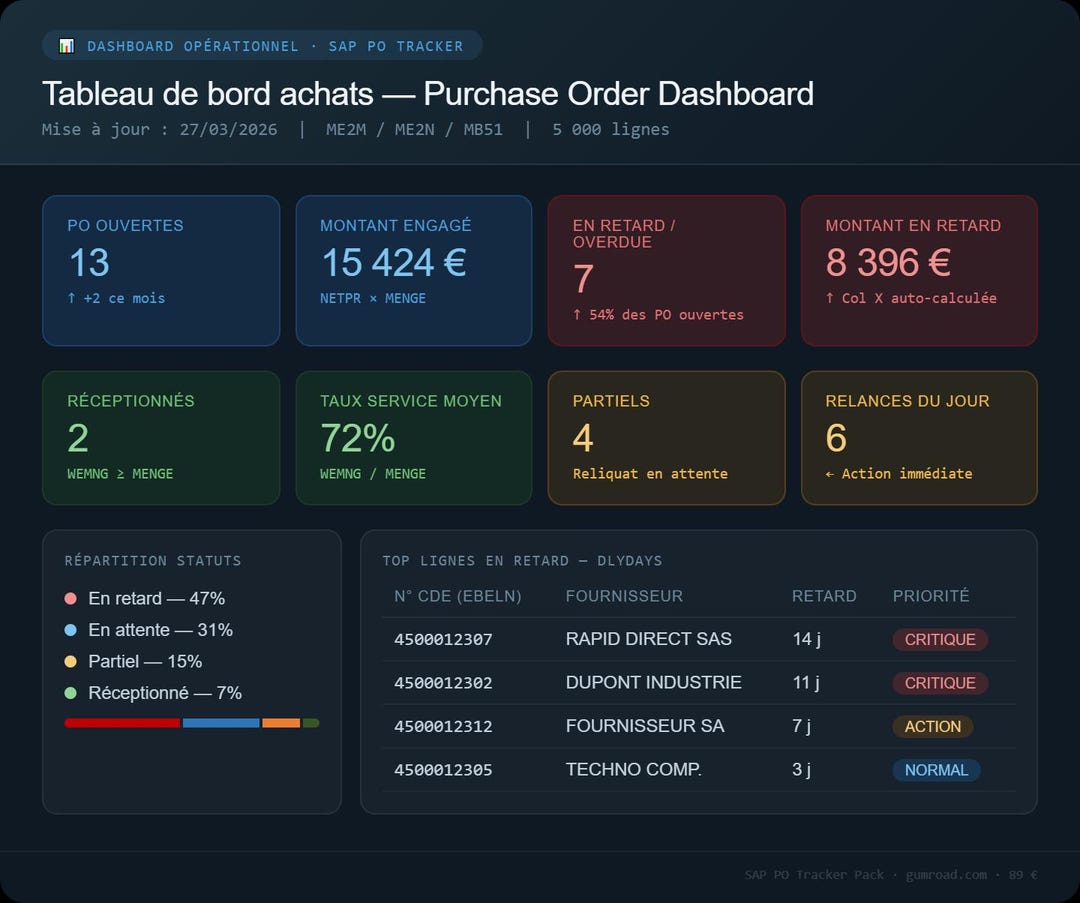Click the Dashboard Opérationnel SAP PO Tracker badge
1080x903 pixels.
[x=262, y=45]
